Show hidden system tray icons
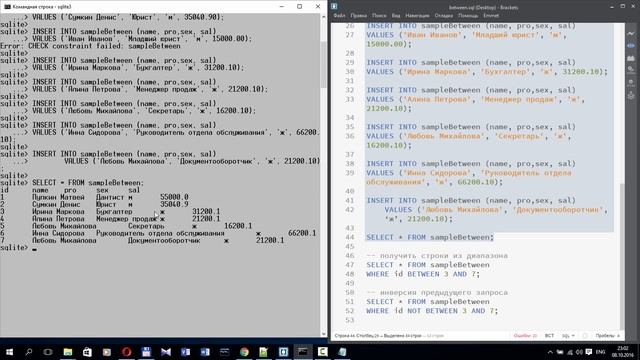This screenshot has width=640, height=360. [x=550, y=352]
